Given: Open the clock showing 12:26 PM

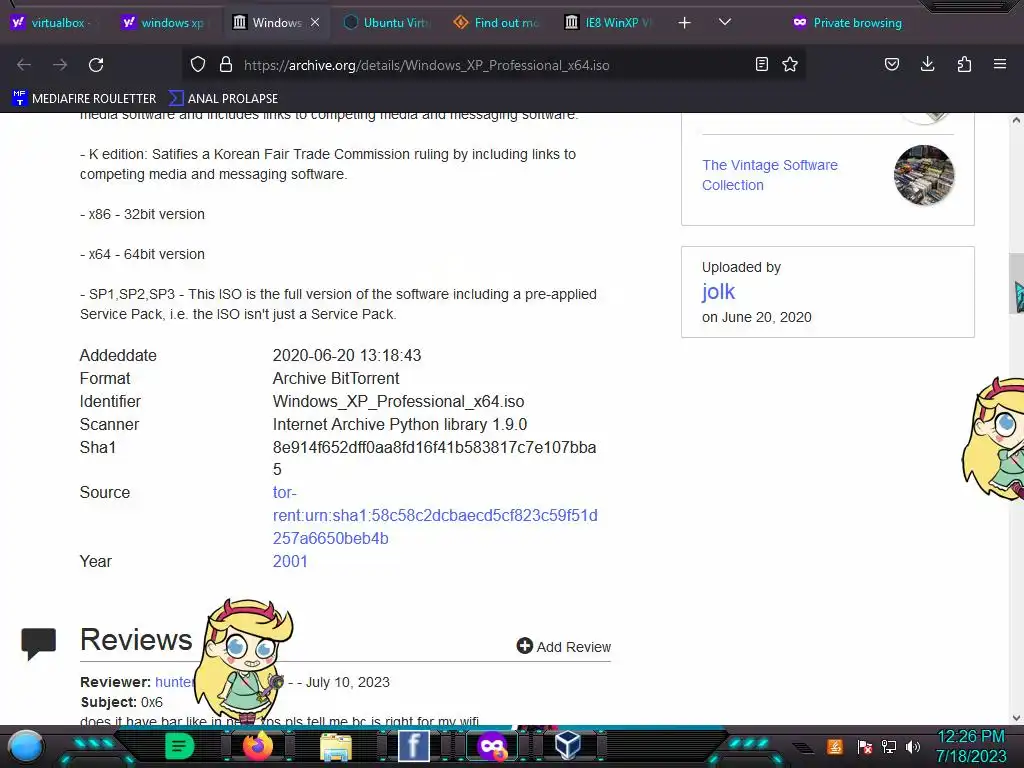Looking at the screenshot, I should pyautogui.click(x=971, y=746).
